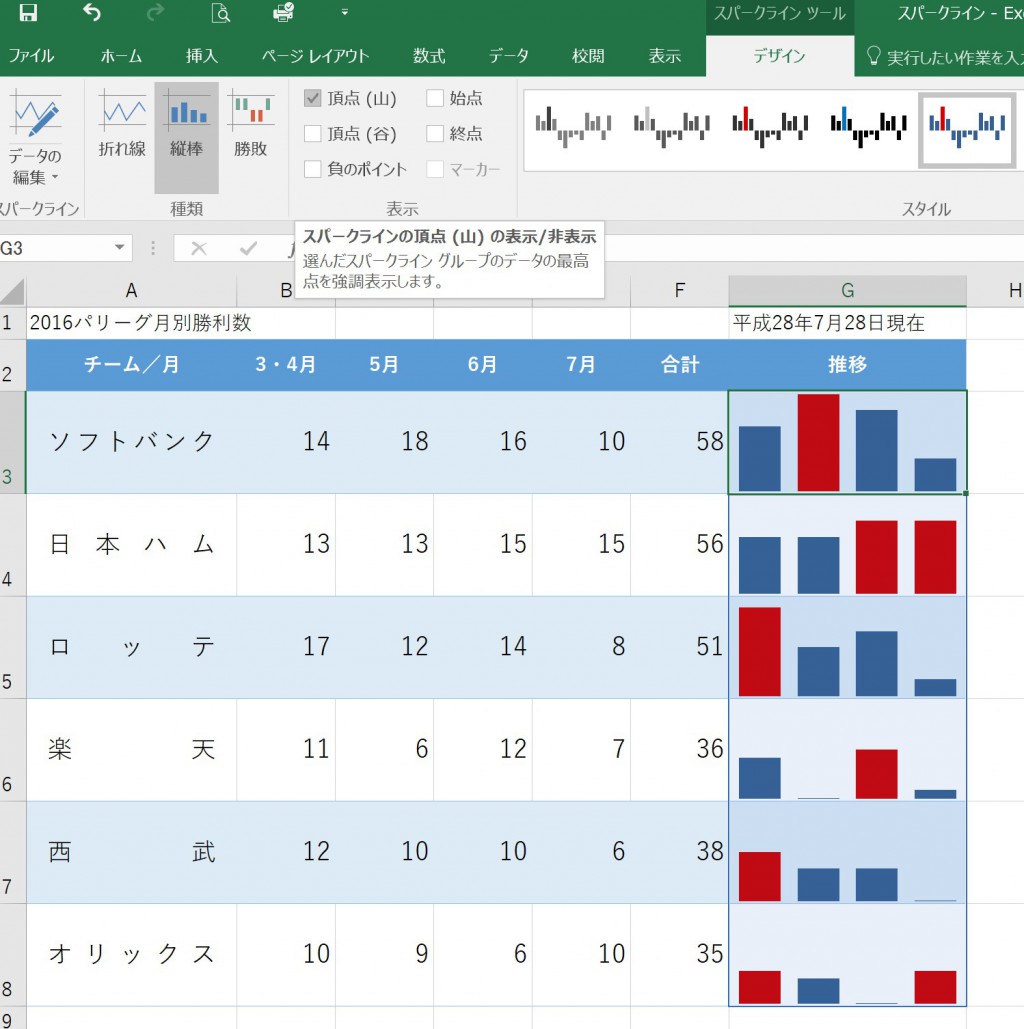Viewport: 1024px width, 1029px height.
Task: Click the 日本ハム sparkline cell
Action: [x=847, y=545]
